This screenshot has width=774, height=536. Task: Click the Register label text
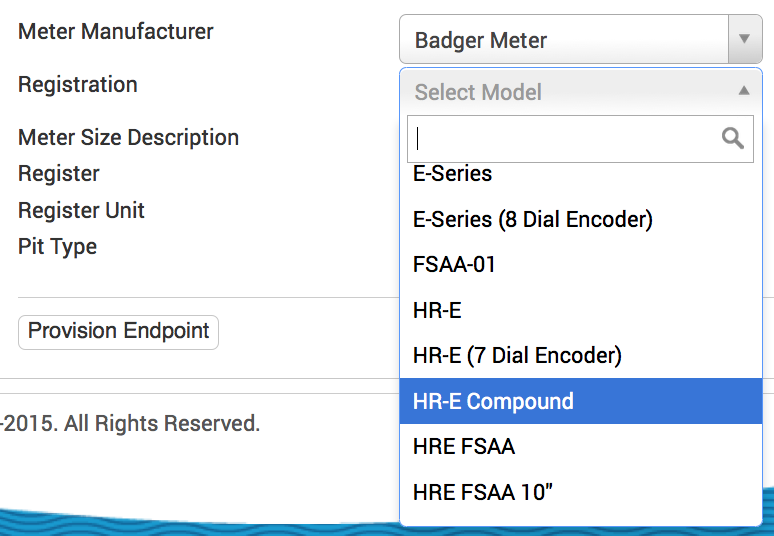pos(59,174)
